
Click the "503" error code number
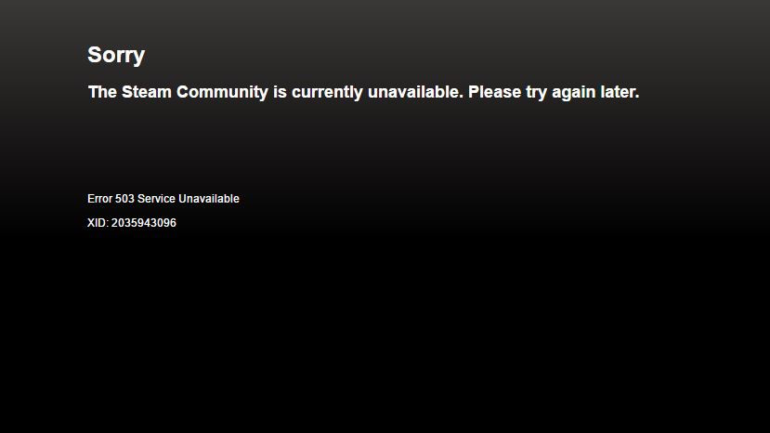(125, 199)
